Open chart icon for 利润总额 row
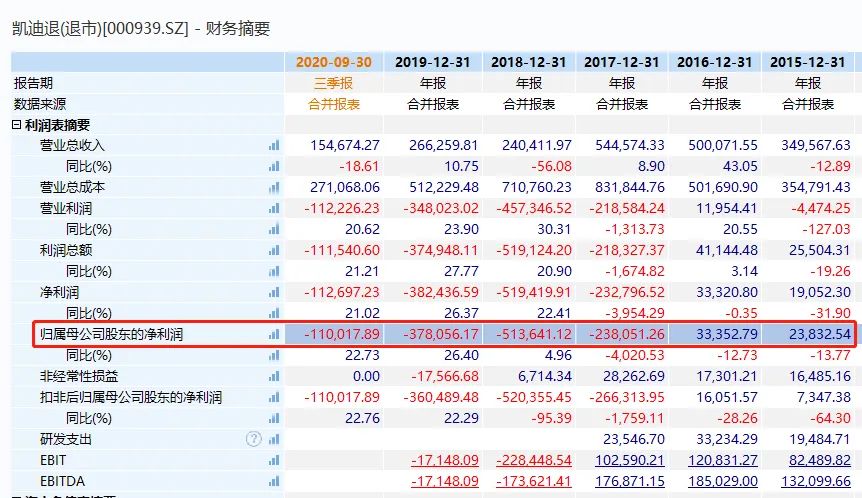 (274, 250)
